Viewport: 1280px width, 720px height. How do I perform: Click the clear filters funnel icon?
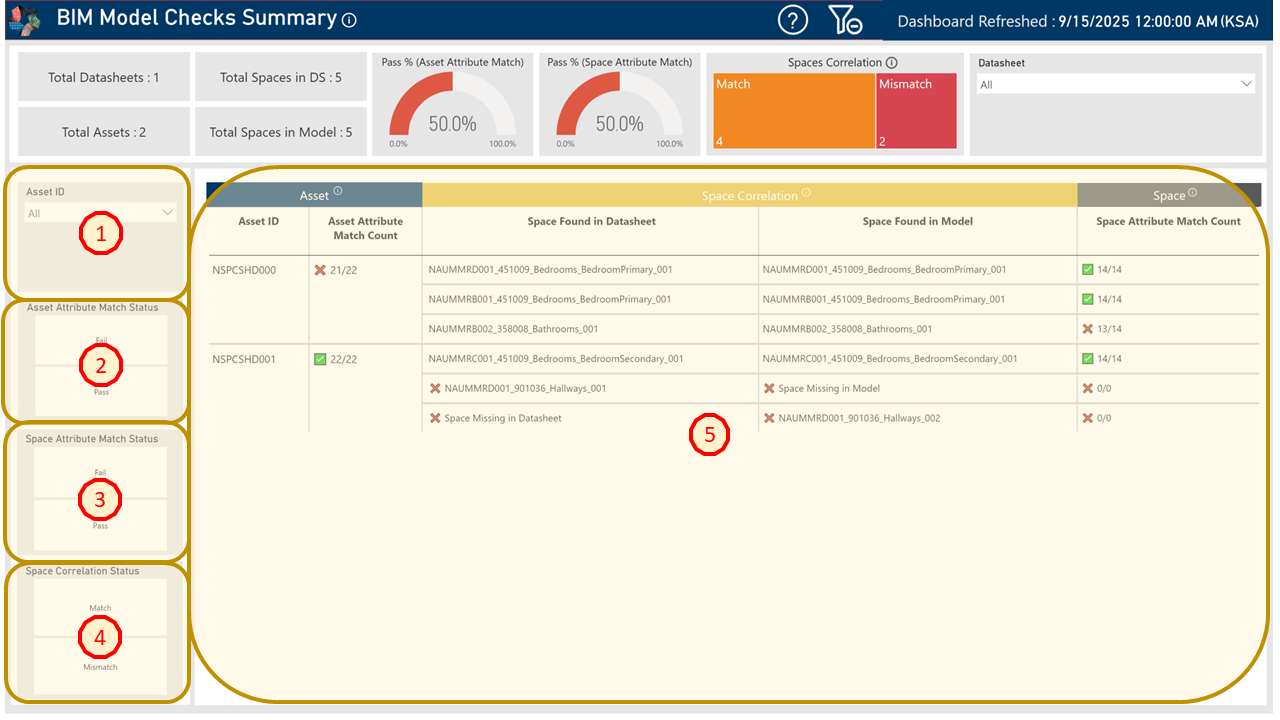(x=844, y=20)
